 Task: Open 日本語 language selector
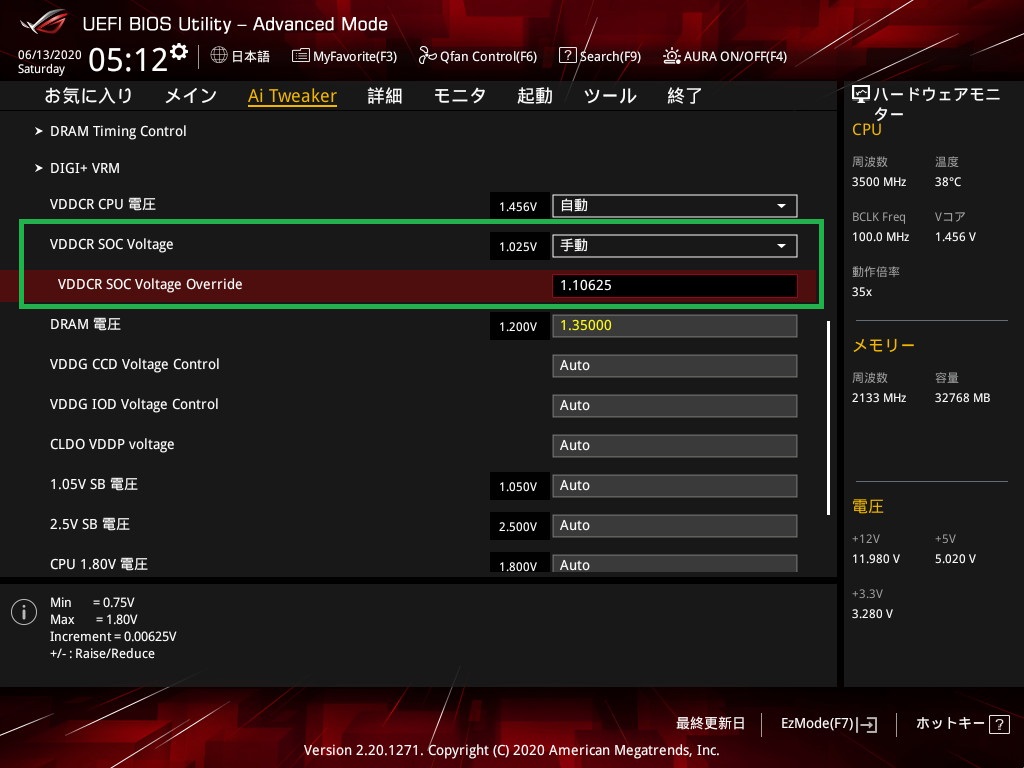[240, 56]
